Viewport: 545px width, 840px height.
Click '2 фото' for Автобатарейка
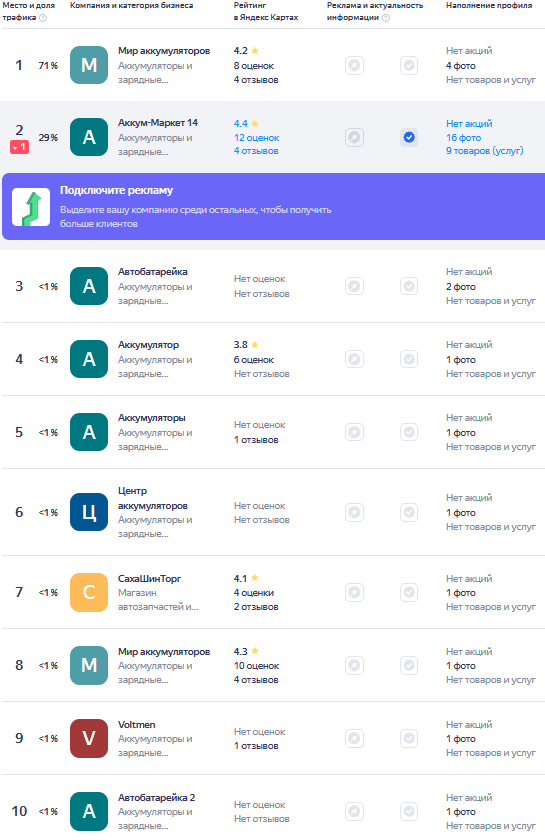(460, 287)
